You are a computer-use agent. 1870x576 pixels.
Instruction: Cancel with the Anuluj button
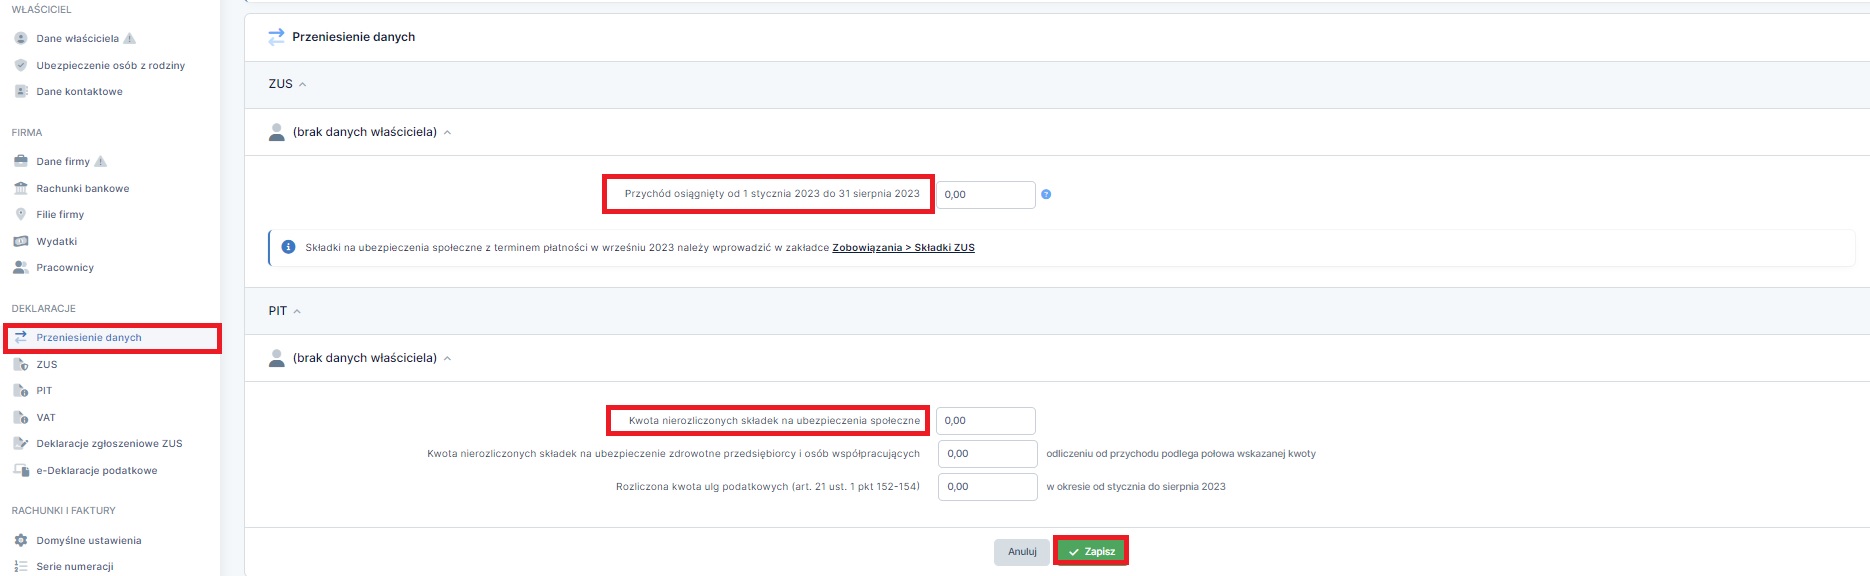[1022, 551]
